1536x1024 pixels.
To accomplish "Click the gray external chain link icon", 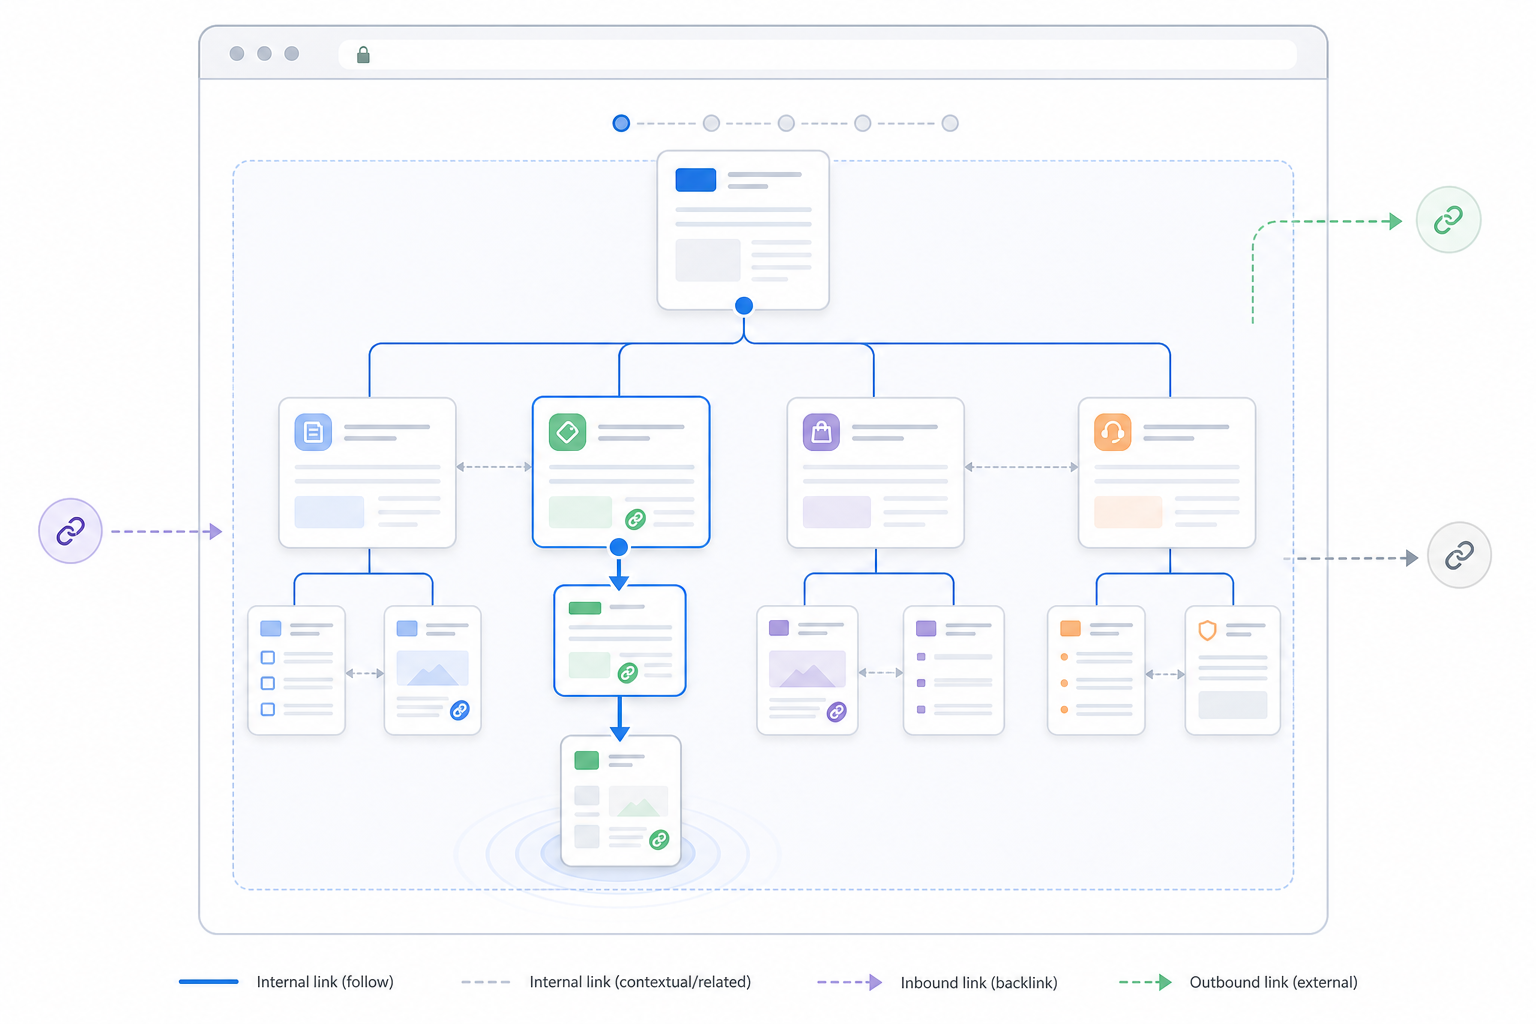I will point(1459,555).
